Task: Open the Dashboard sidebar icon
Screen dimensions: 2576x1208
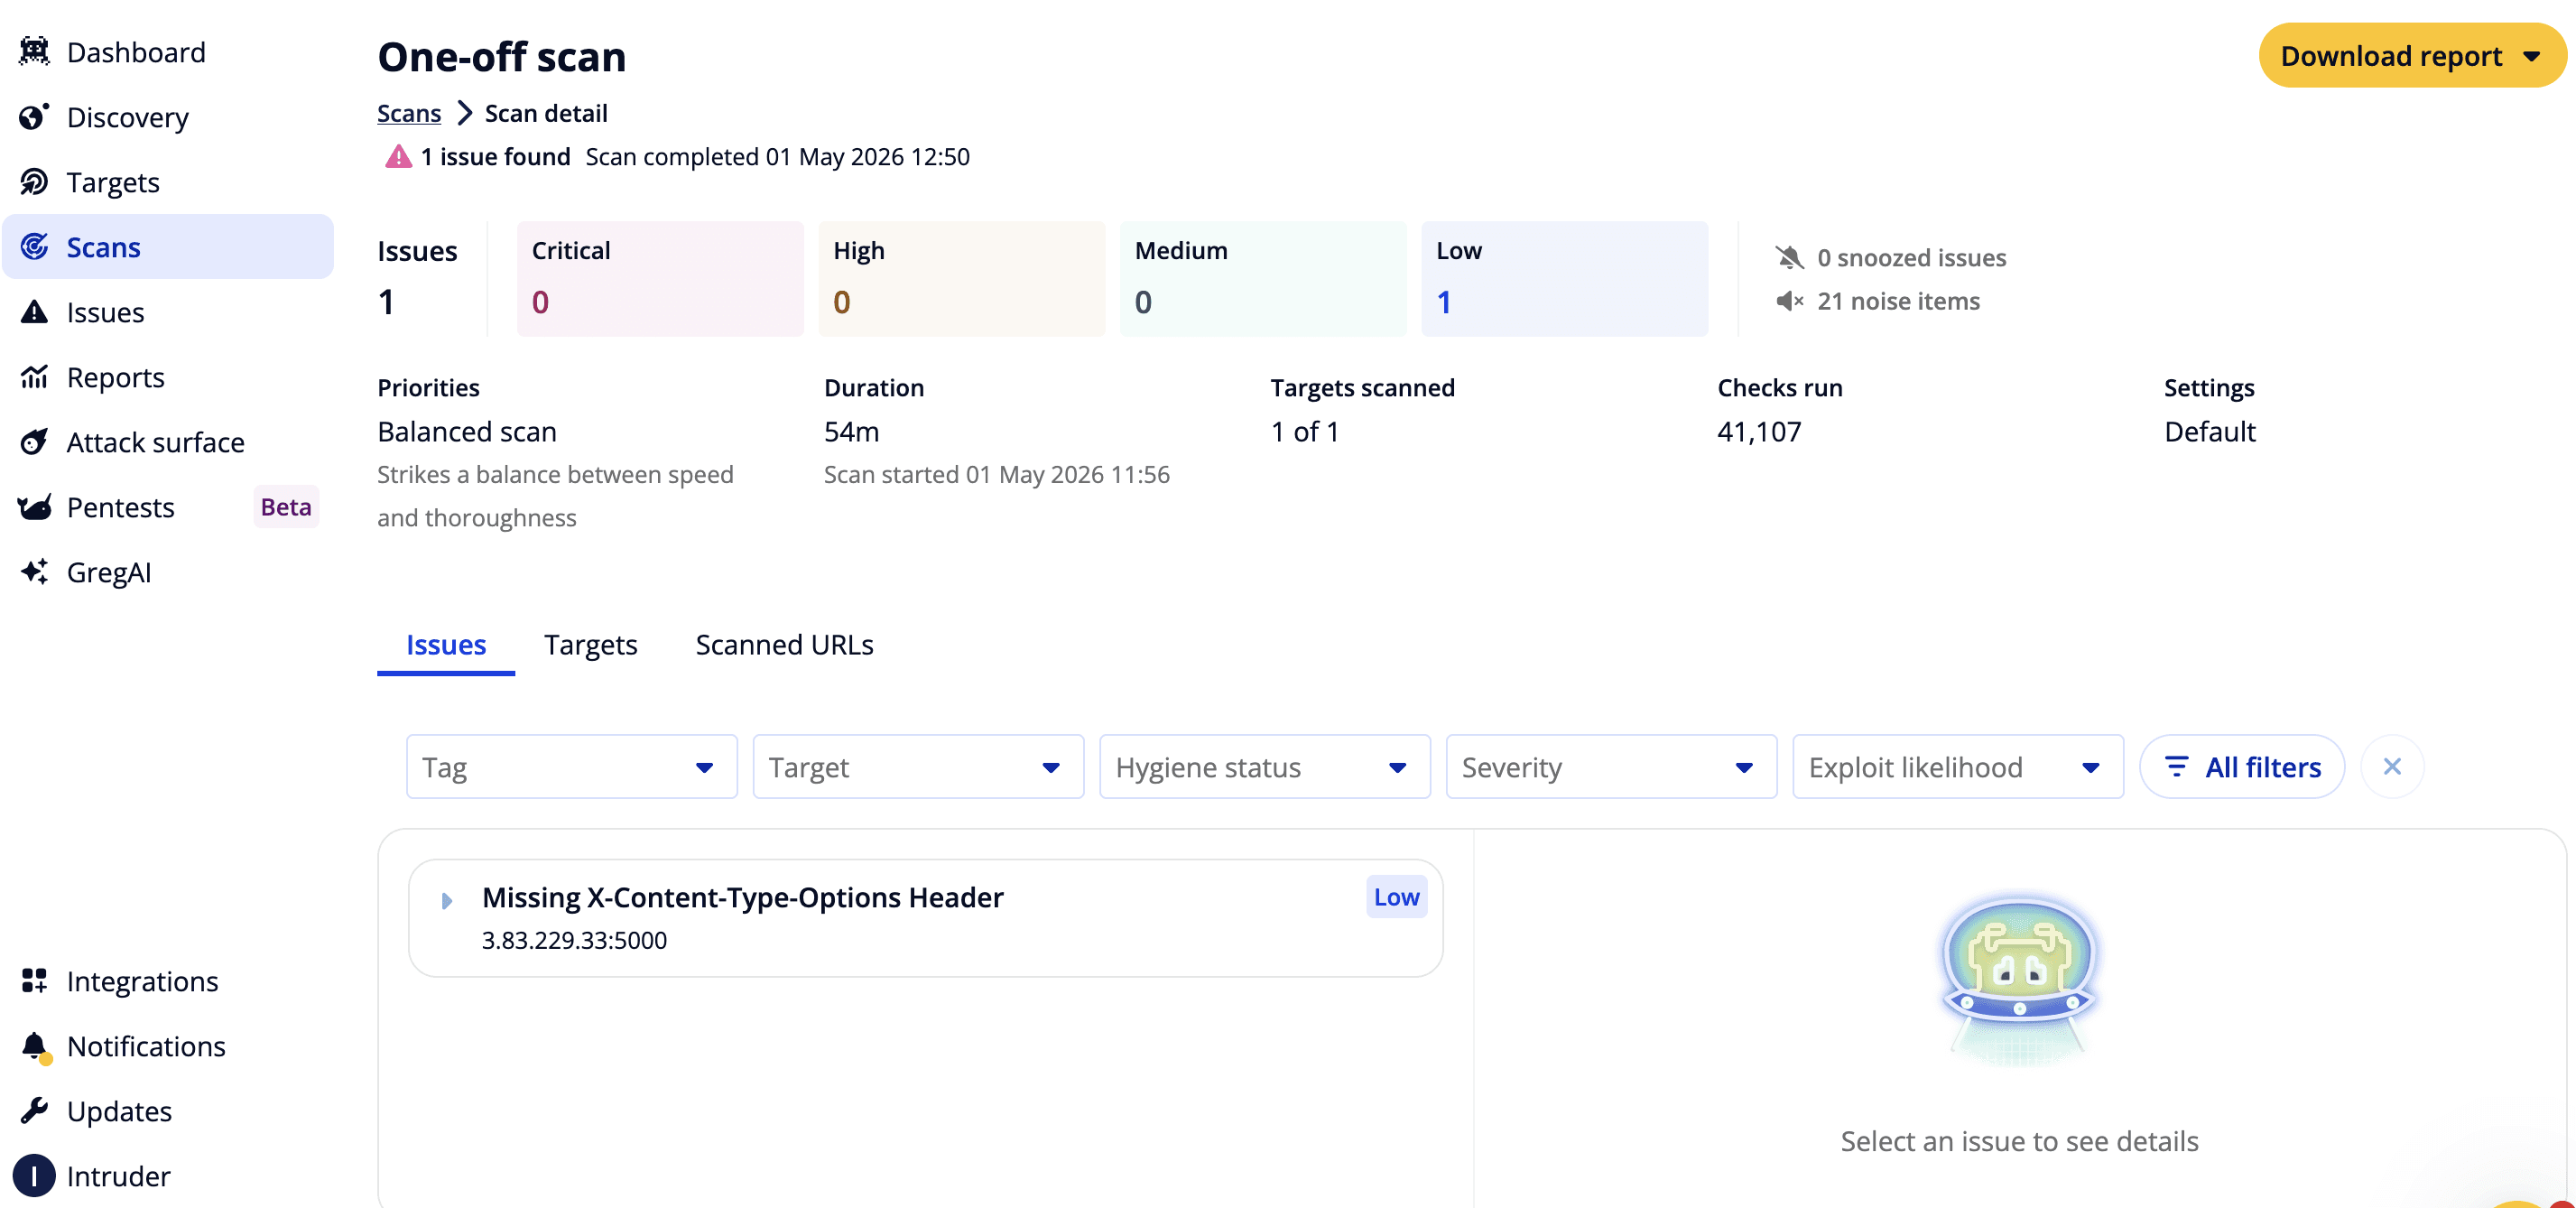Action: [x=34, y=51]
